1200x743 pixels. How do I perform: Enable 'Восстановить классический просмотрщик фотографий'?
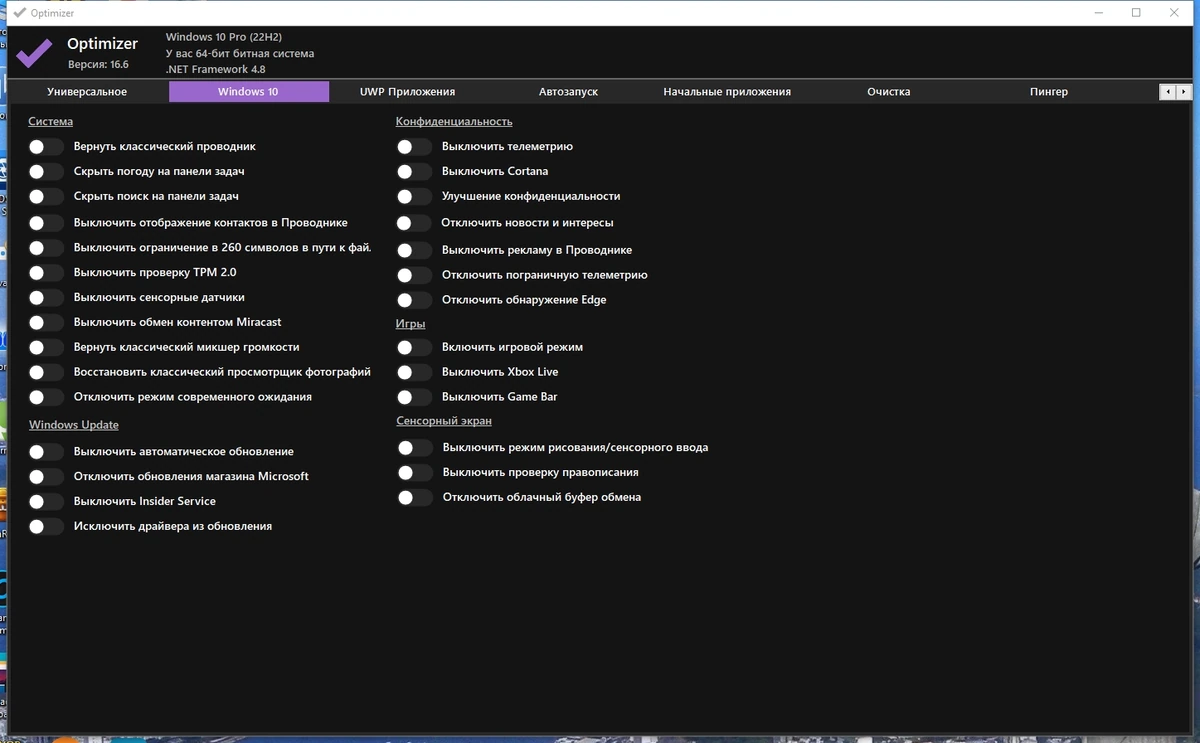46,372
